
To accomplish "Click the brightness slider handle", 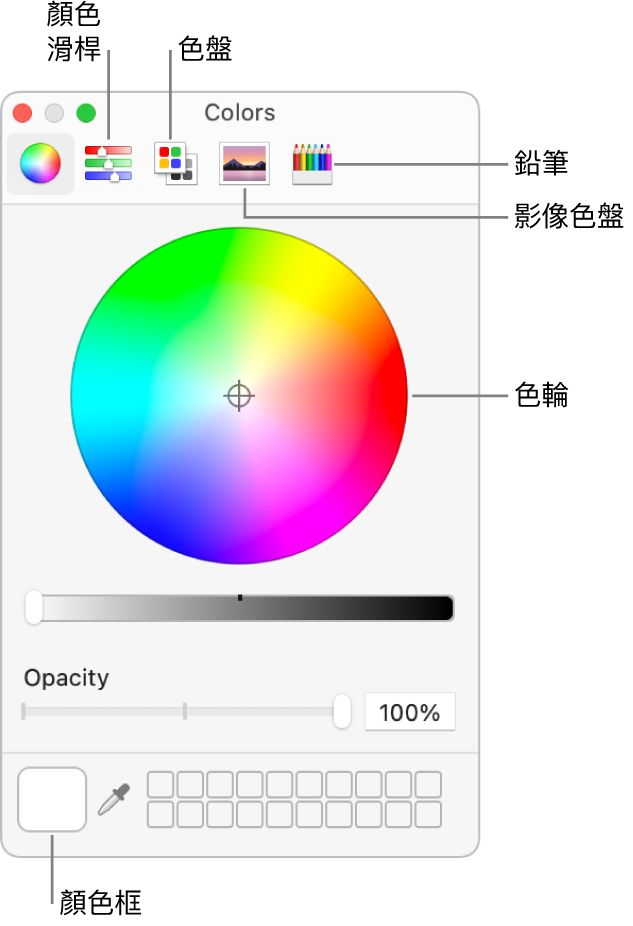I will click(34, 607).
